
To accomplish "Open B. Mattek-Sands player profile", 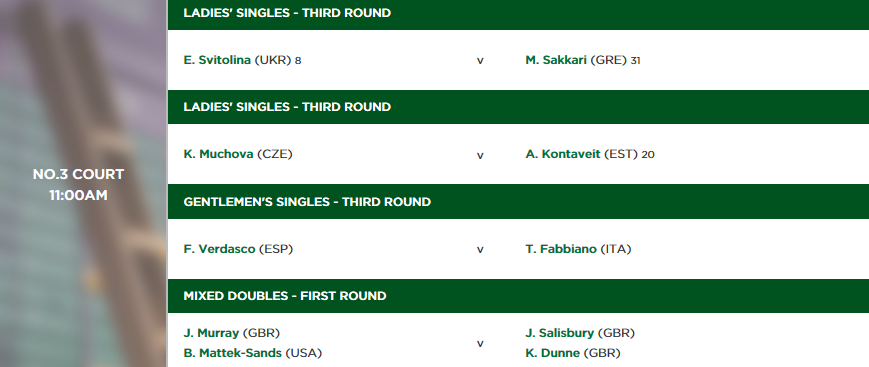I will tap(232, 353).
